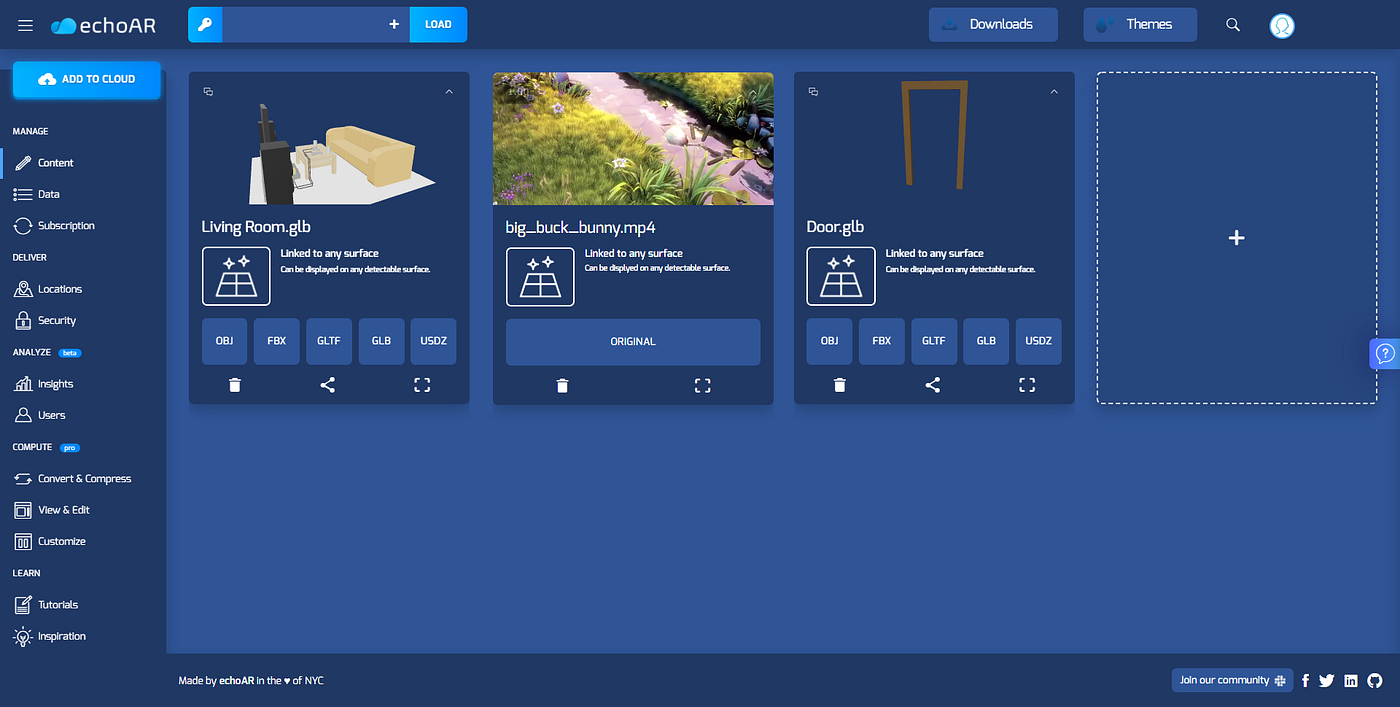Download the ORIGINAL big_buck_bunny.mp4 file

(x=632, y=341)
